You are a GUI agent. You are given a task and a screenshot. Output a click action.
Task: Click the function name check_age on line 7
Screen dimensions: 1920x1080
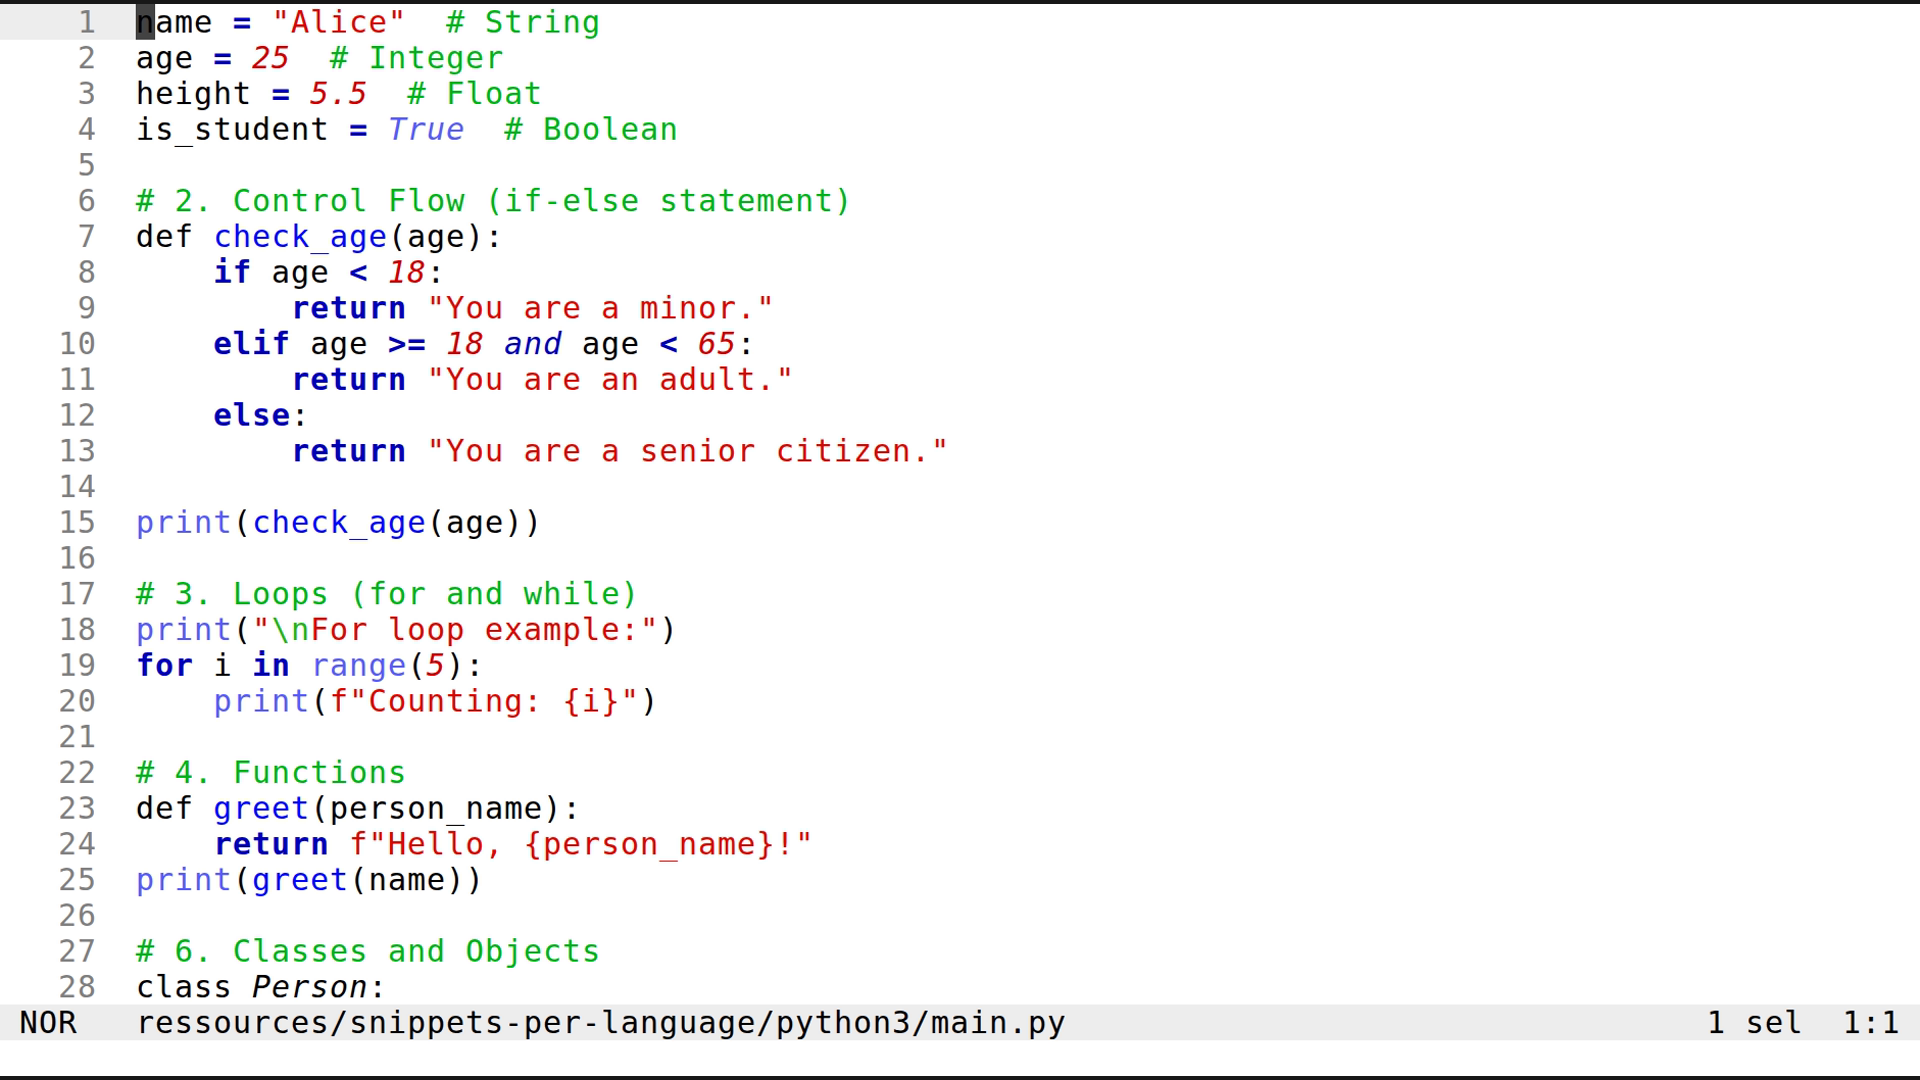tap(300, 236)
